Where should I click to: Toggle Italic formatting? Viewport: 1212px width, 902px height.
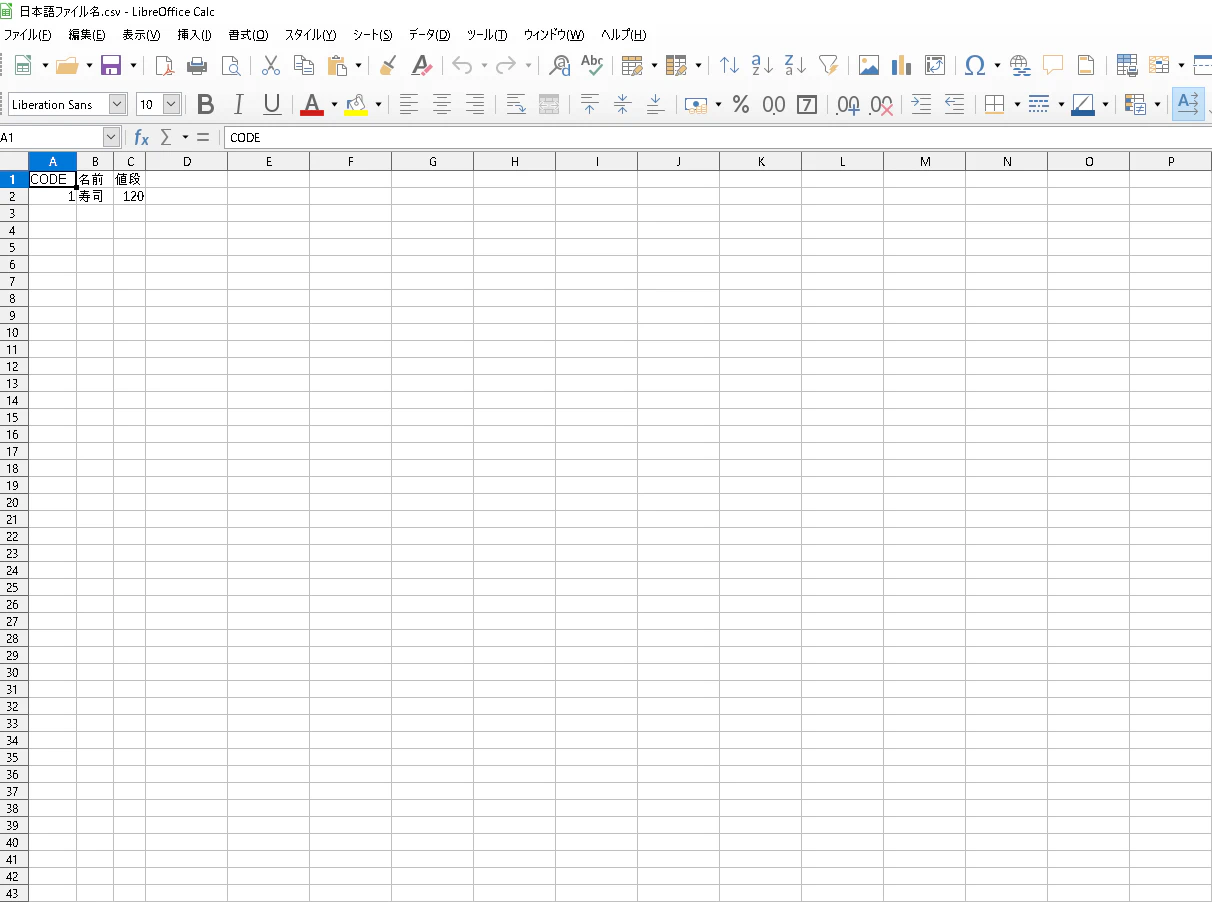click(238, 104)
